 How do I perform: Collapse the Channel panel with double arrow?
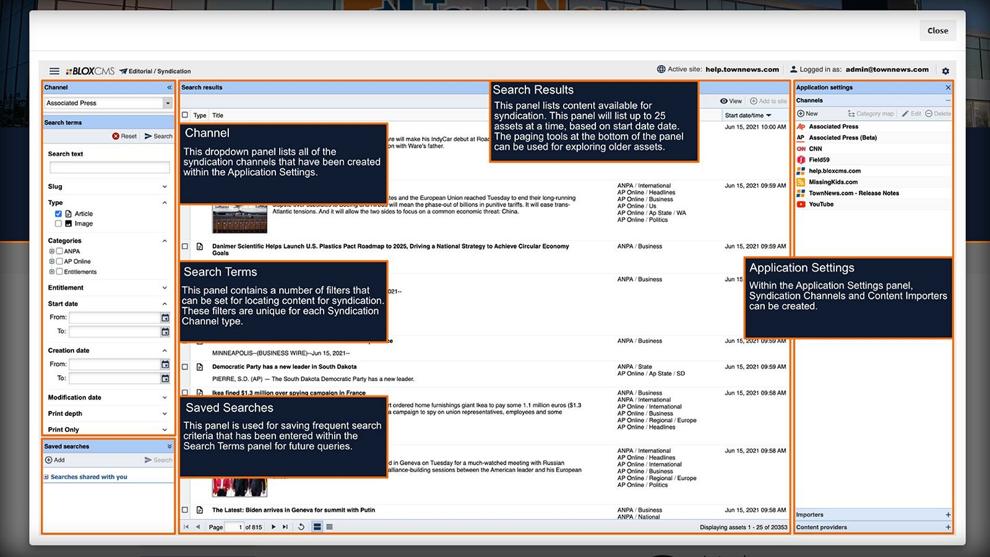[x=169, y=87]
